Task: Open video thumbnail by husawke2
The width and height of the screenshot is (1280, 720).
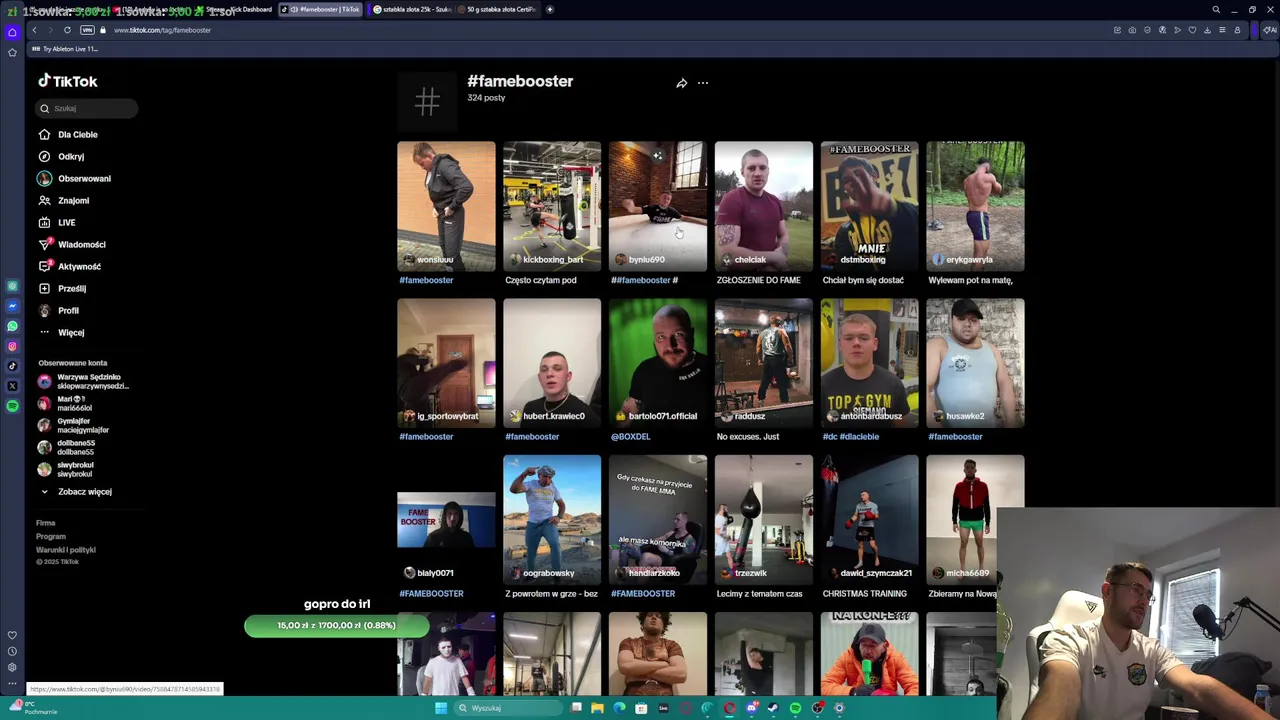Action: click(x=975, y=362)
